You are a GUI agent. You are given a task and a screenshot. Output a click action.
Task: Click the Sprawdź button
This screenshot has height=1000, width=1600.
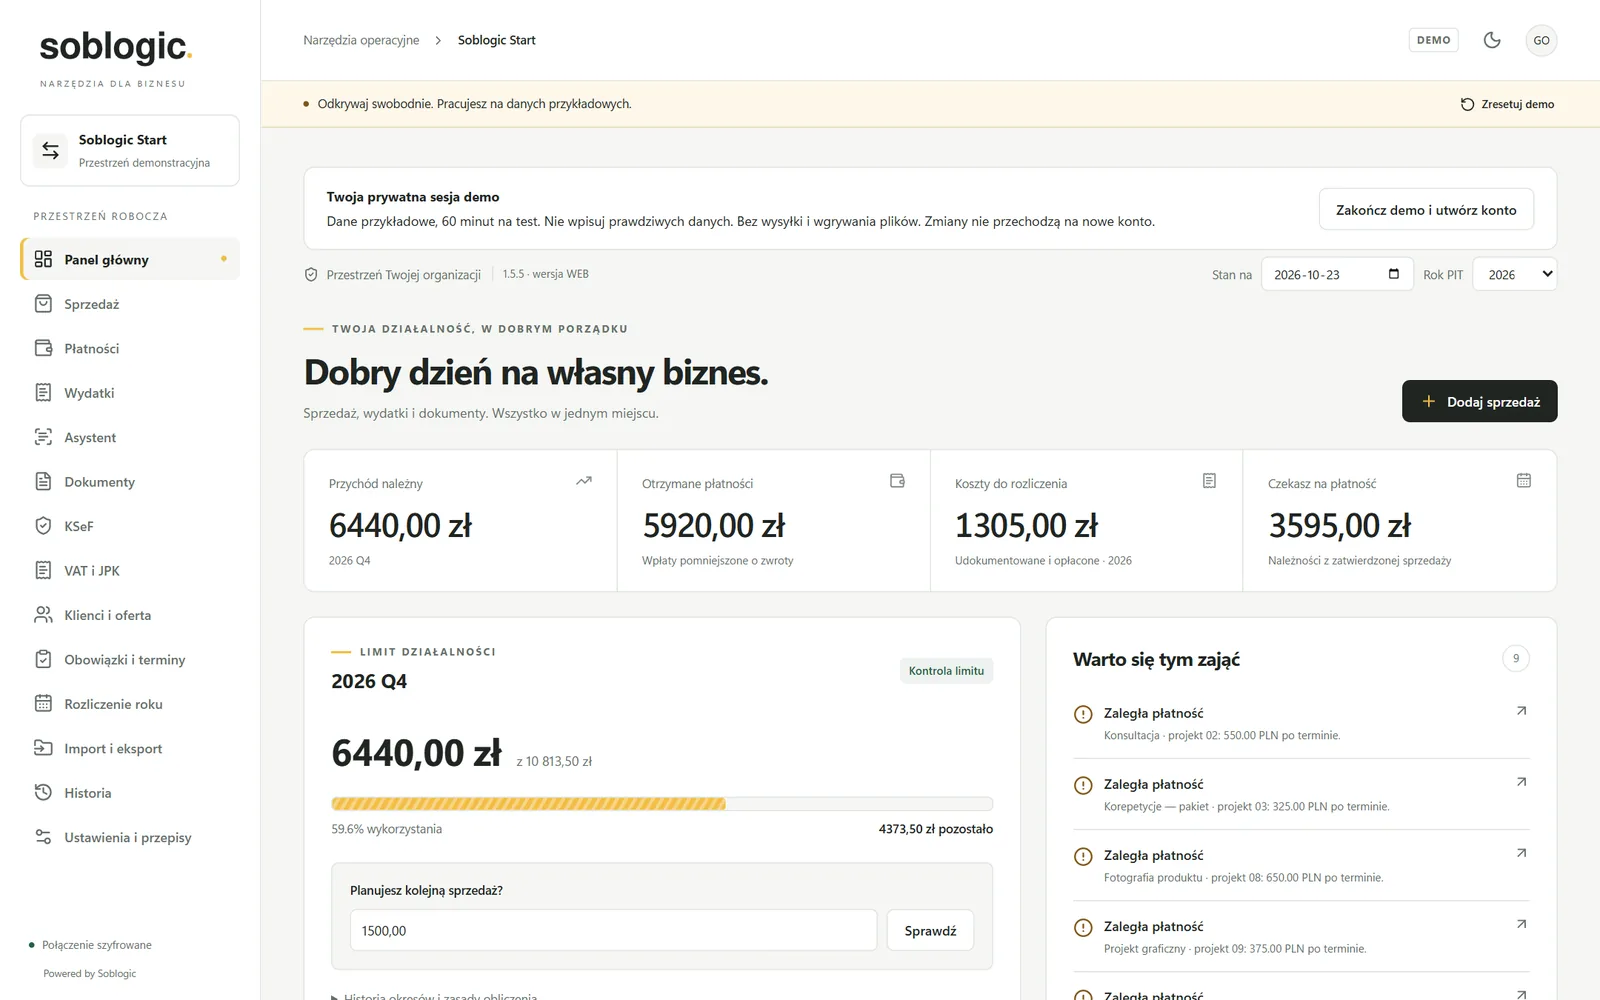[930, 930]
